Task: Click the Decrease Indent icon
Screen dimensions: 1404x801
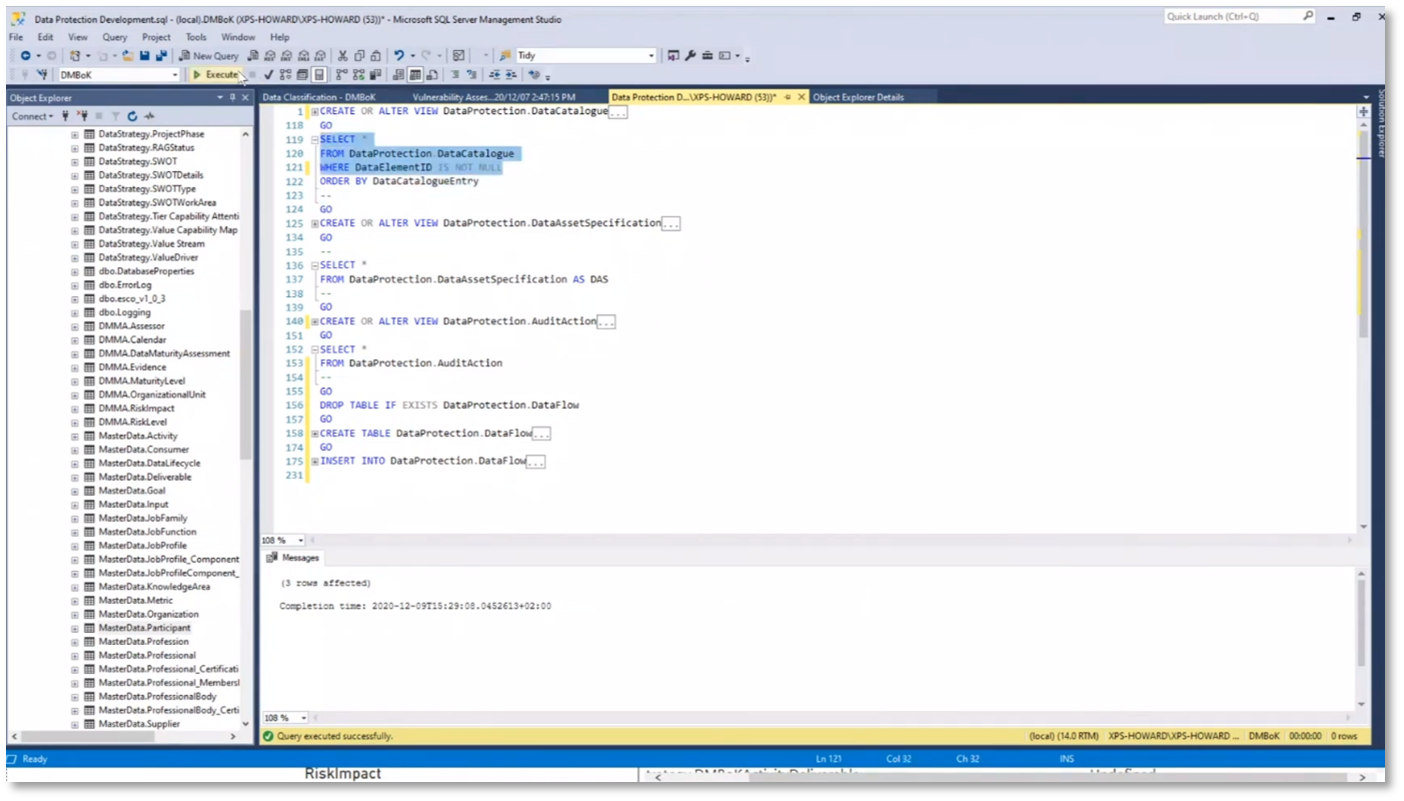Action: tap(494, 75)
